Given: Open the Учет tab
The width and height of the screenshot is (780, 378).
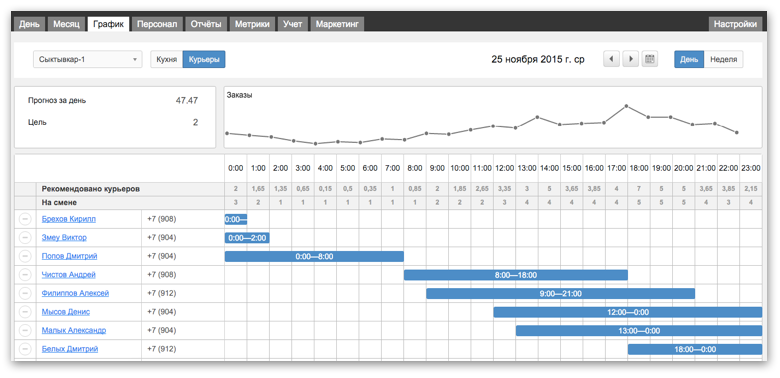Looking at the screenshot, I should click(292, 24).
